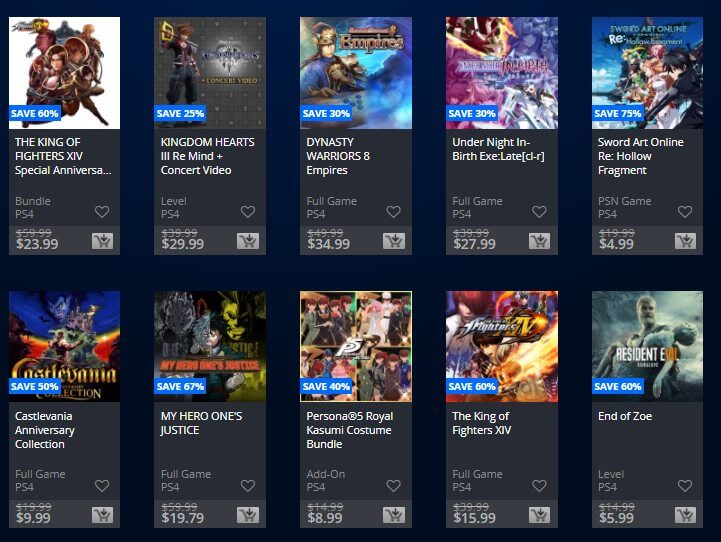Add DYNASTY WARRIORS 8 Empires to cart
This screenshot has height=542, width=721.
(x=394, y=241)
